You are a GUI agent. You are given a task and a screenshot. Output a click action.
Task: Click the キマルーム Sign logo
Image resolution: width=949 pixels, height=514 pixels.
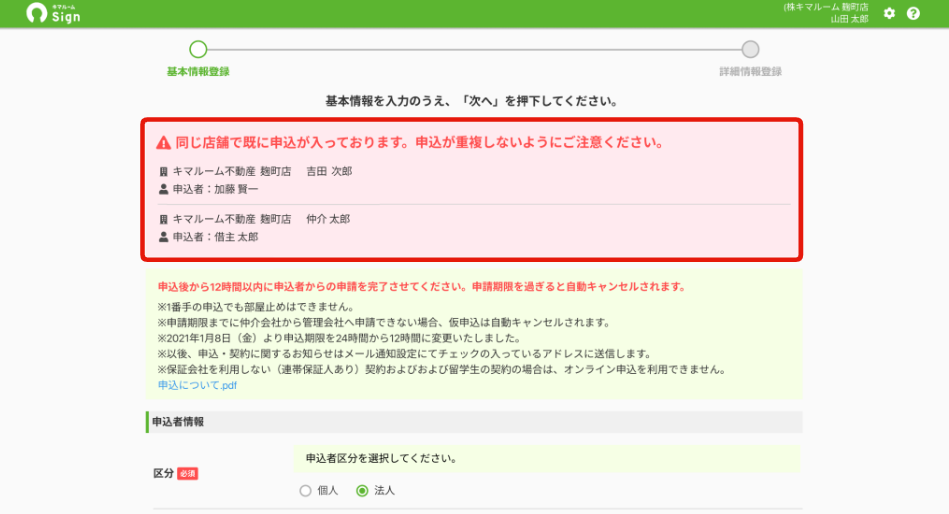point(53,13)
